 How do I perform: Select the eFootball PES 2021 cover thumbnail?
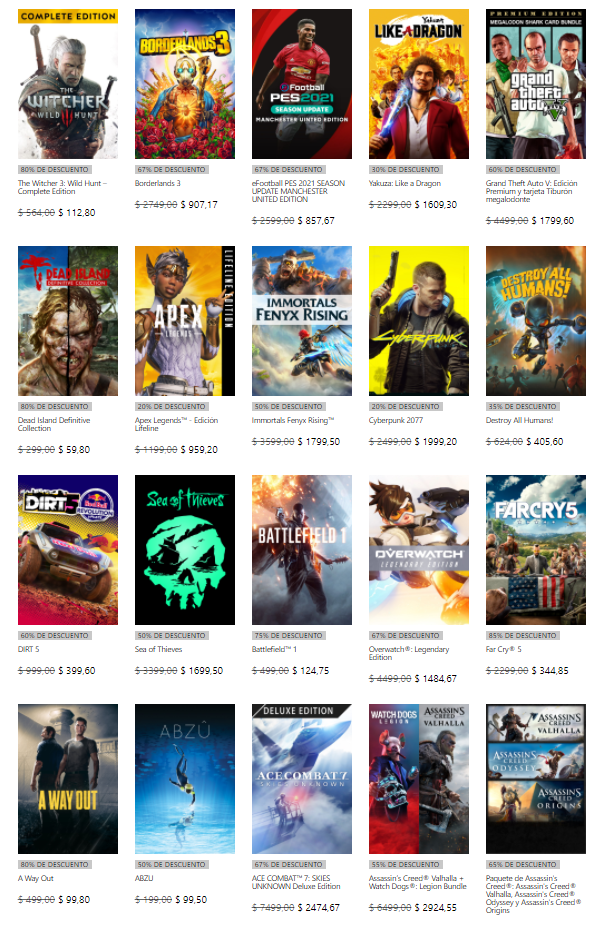[301, 84]
